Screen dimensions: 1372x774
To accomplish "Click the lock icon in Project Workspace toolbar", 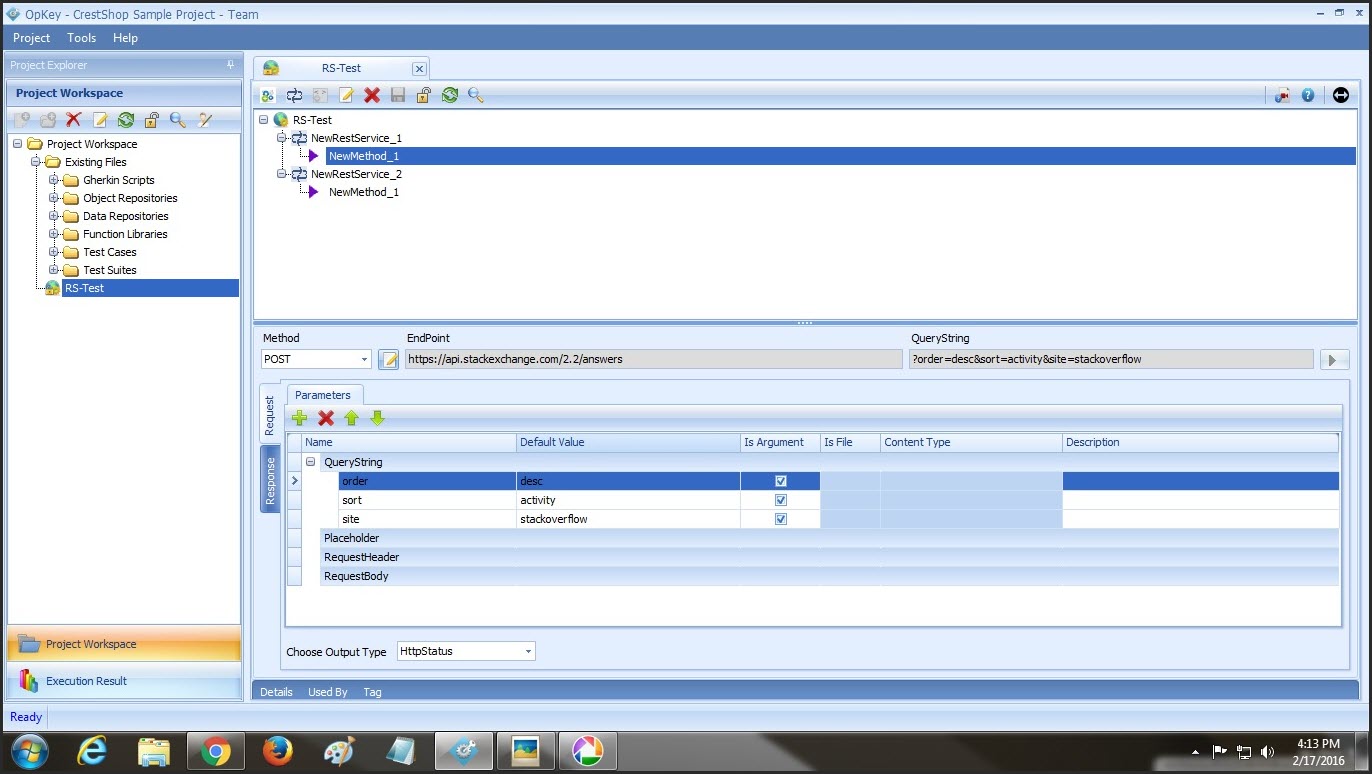I will tap(152, 120).
